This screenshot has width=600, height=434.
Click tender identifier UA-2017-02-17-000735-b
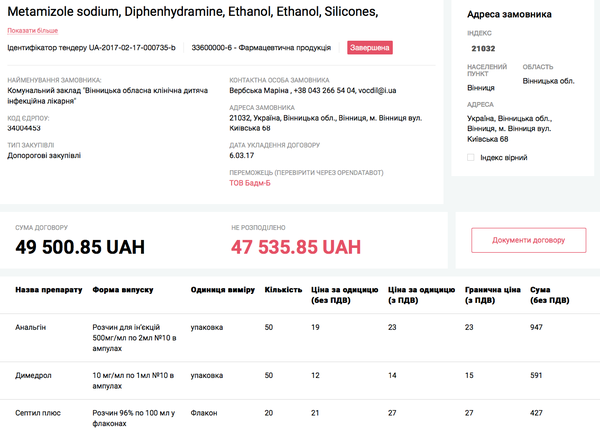pyautogui.click(x=91, y=47)
